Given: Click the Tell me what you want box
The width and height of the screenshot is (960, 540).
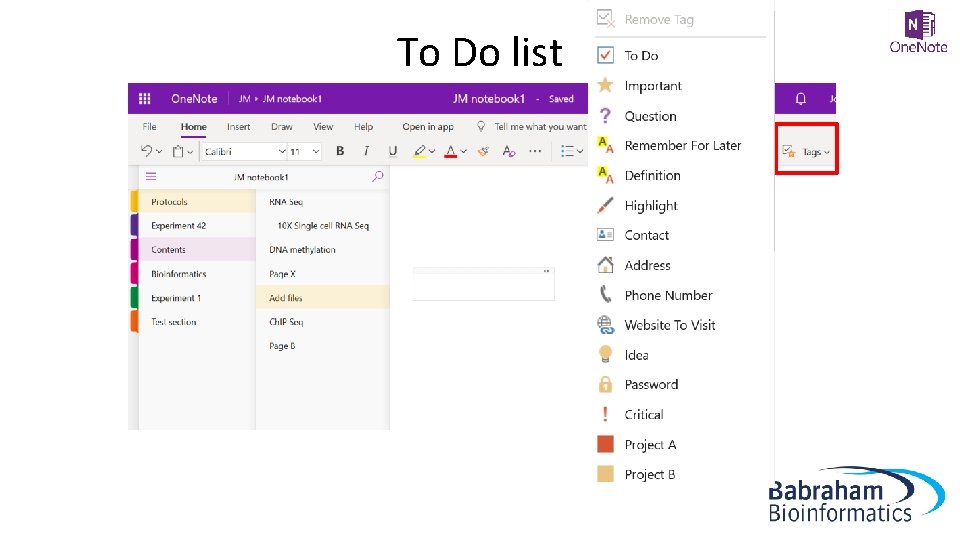Looking at the screenshot, I should (540, 127).
